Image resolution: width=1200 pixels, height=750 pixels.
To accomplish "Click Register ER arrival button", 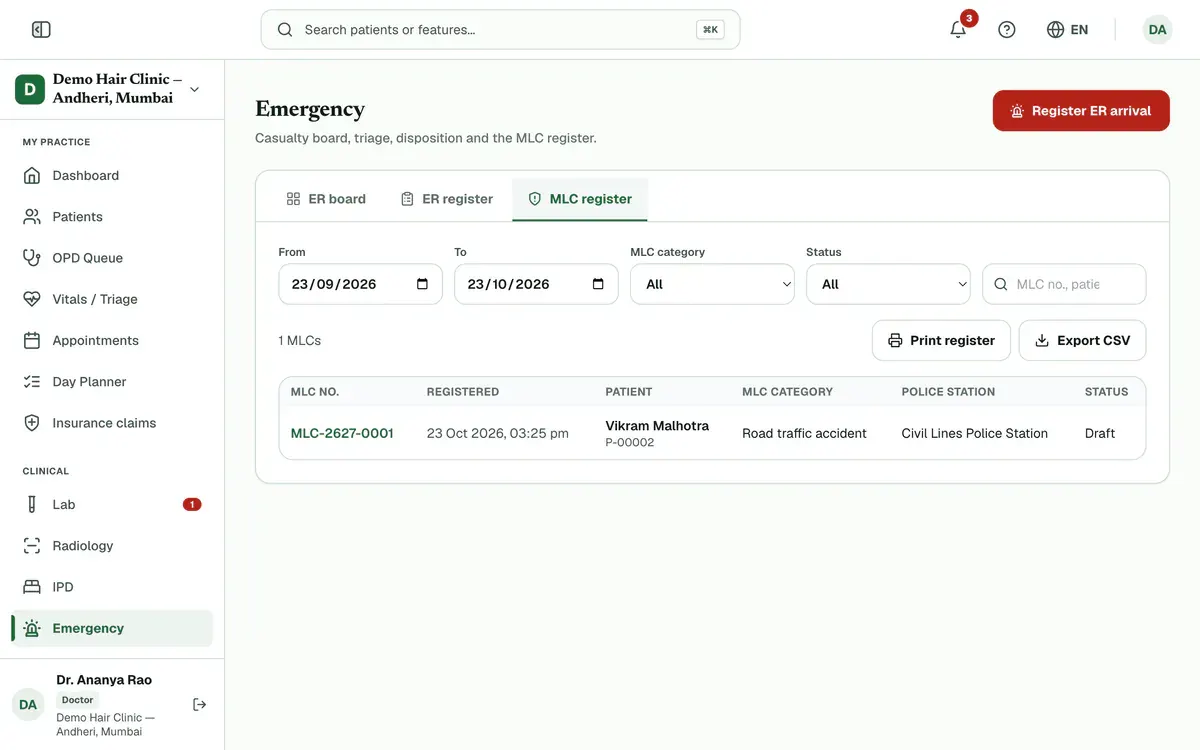I will pos(1081,111).
